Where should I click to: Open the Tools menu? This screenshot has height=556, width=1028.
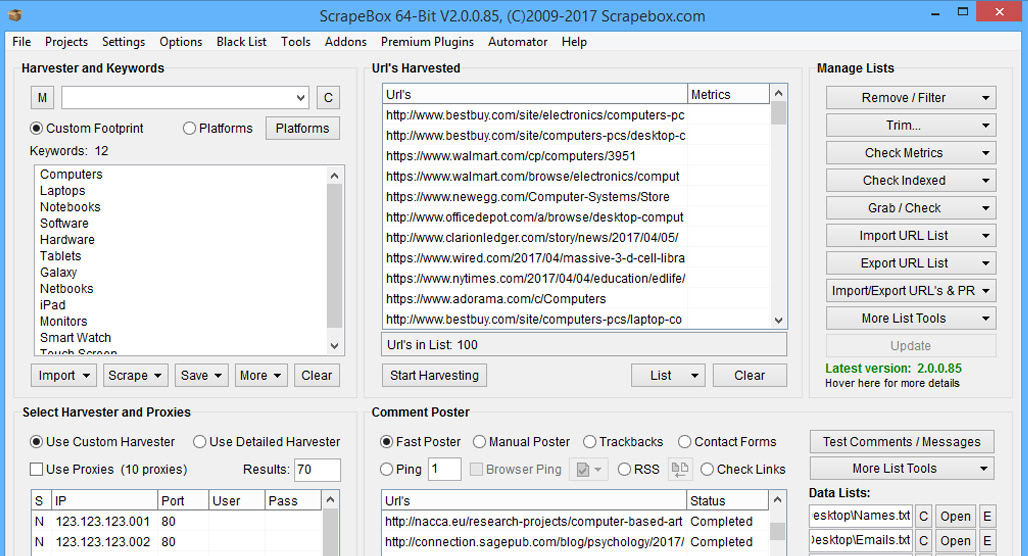(x=296, y=42)
